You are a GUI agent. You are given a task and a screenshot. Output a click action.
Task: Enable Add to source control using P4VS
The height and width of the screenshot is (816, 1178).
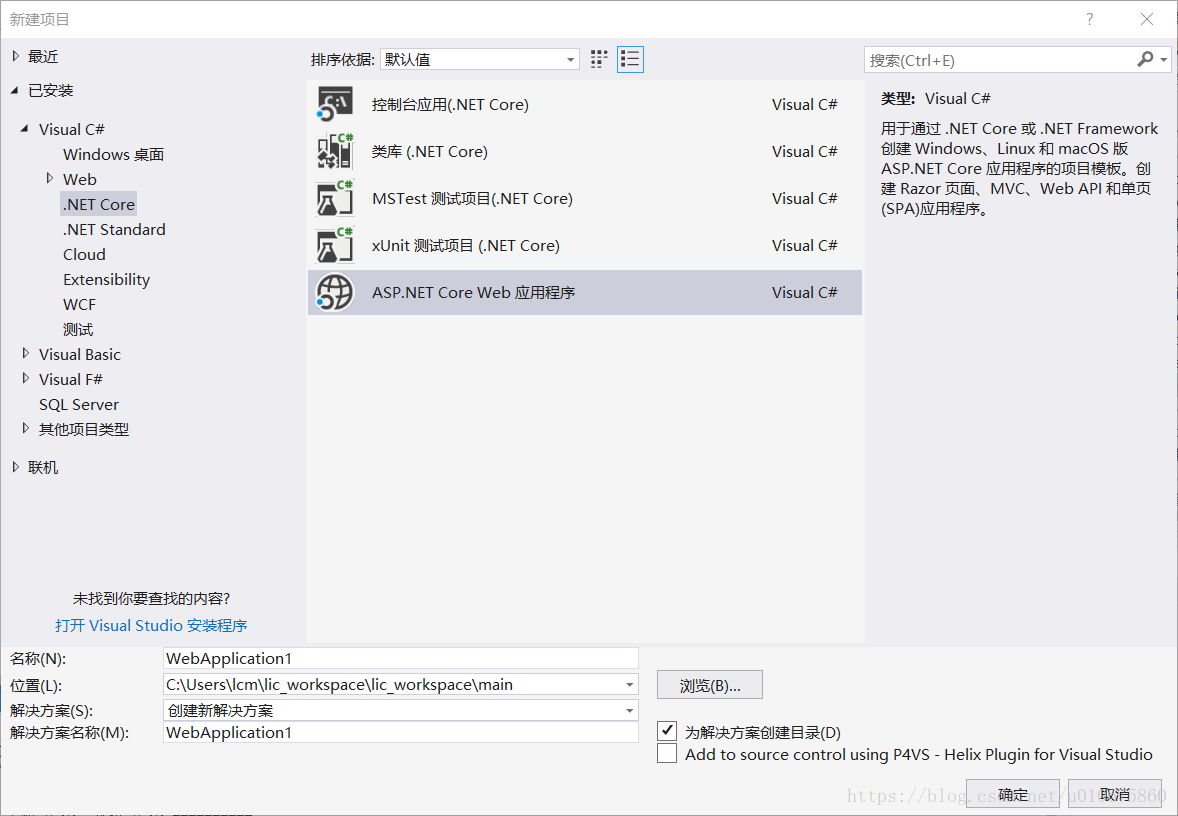click(x=667, y=754)
